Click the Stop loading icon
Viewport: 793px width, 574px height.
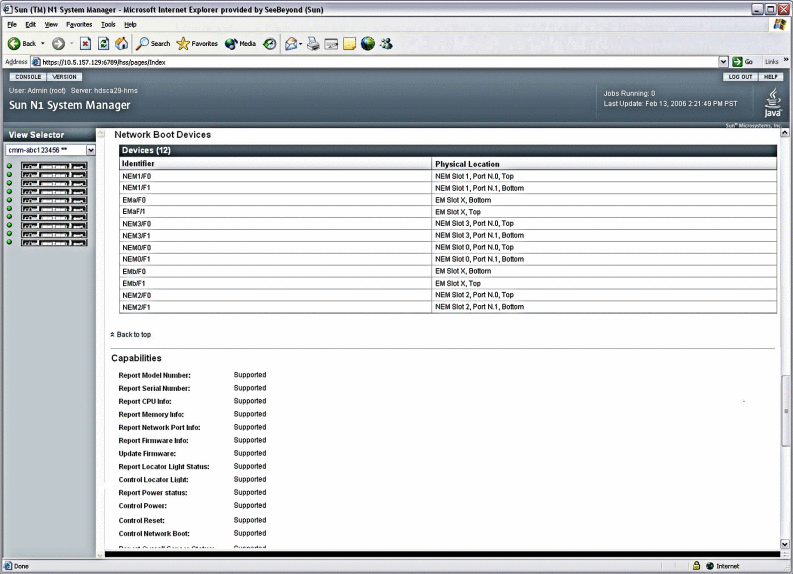[85, 44]
